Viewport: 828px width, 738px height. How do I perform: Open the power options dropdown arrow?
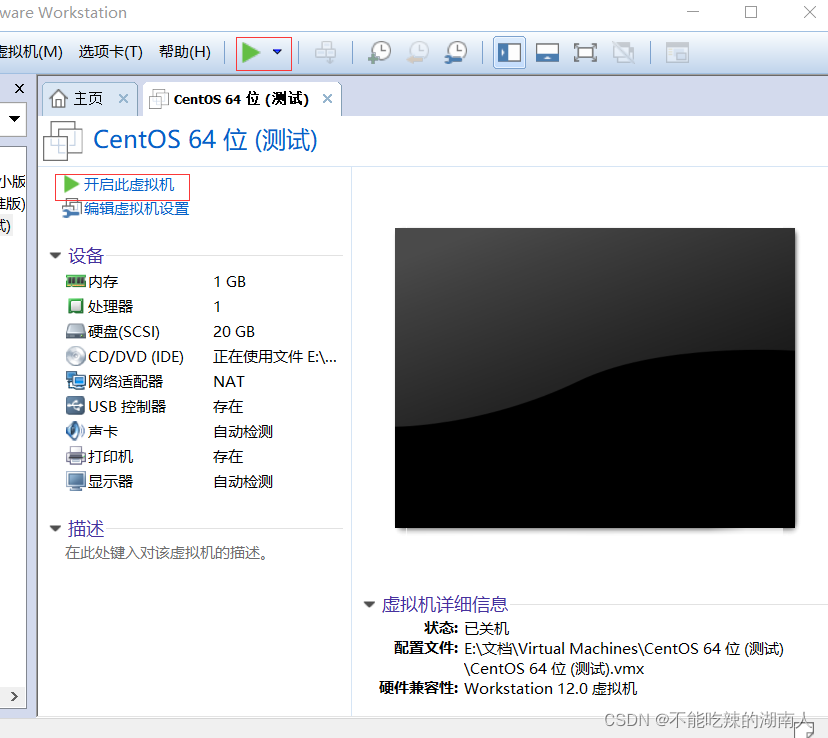pos(277,52)
